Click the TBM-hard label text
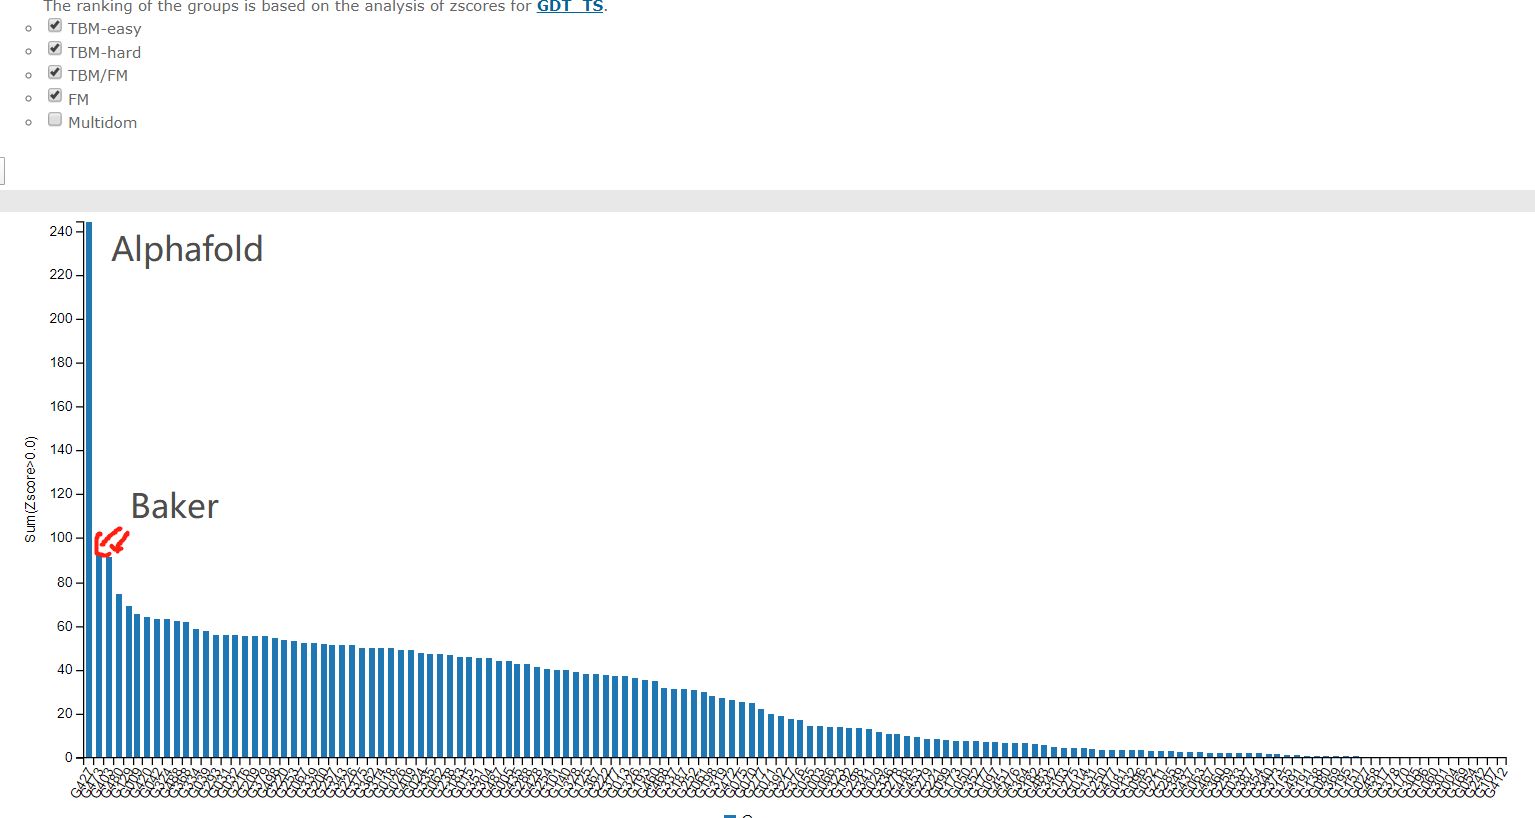The width and height of the screenshot is (1535, 818). (x=104, y=52)
